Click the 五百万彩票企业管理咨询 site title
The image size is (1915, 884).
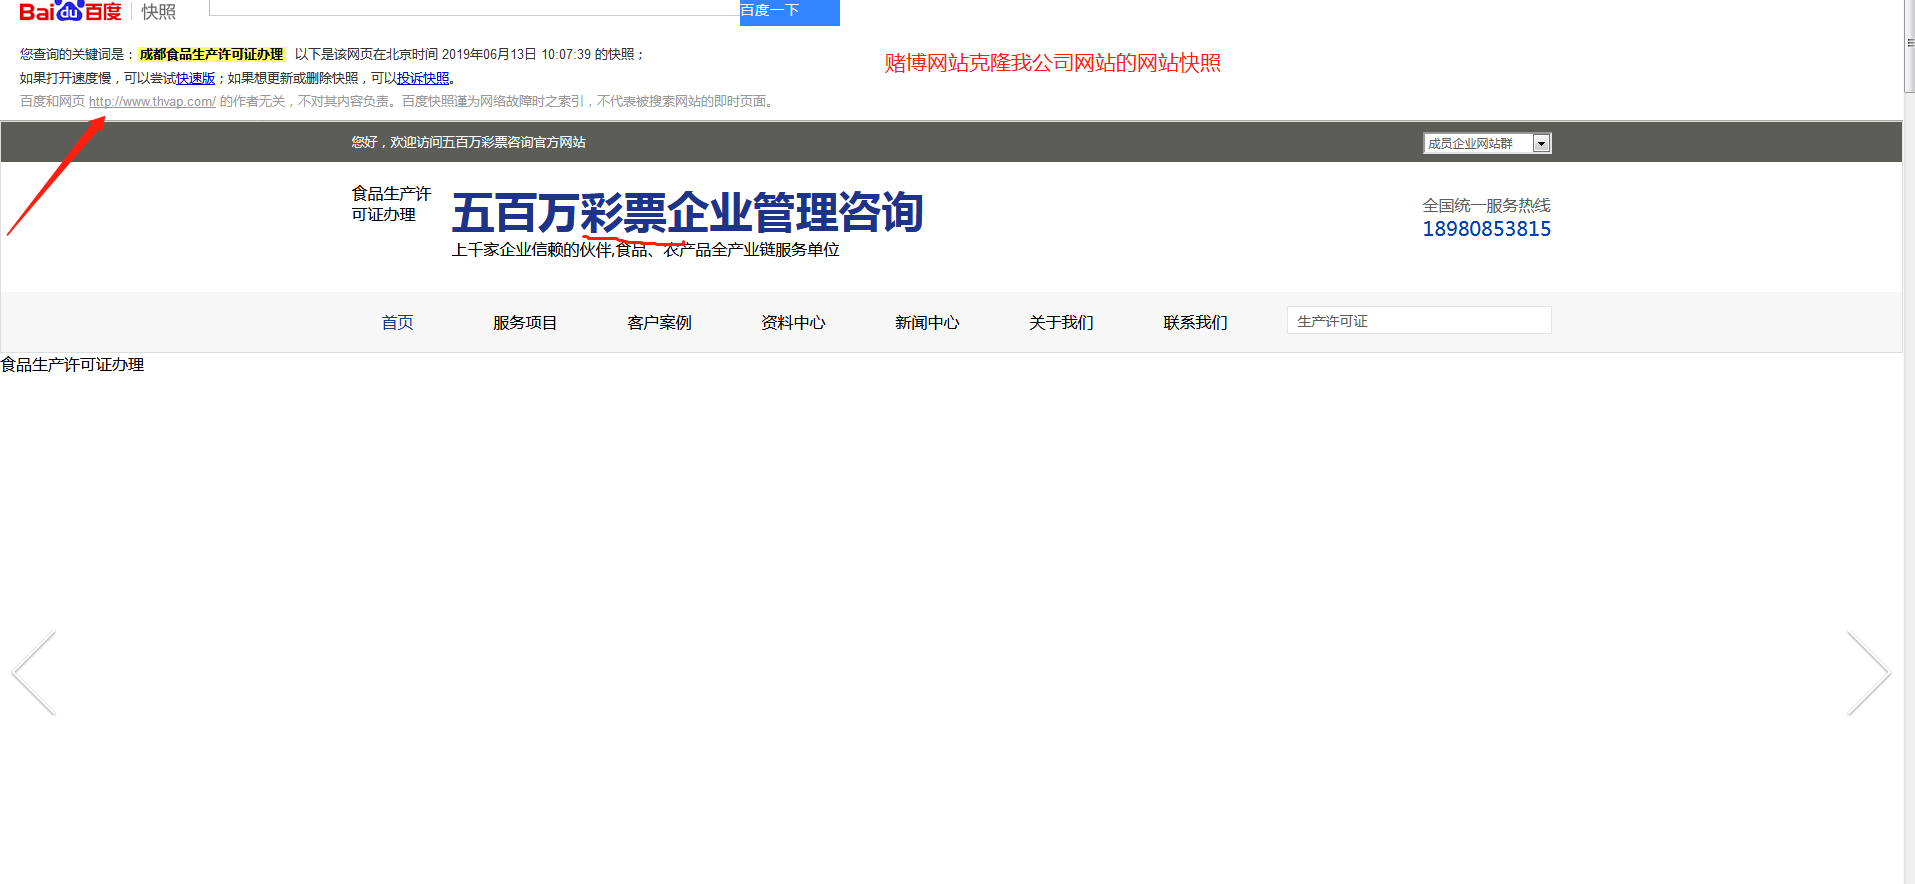[688, 212]
